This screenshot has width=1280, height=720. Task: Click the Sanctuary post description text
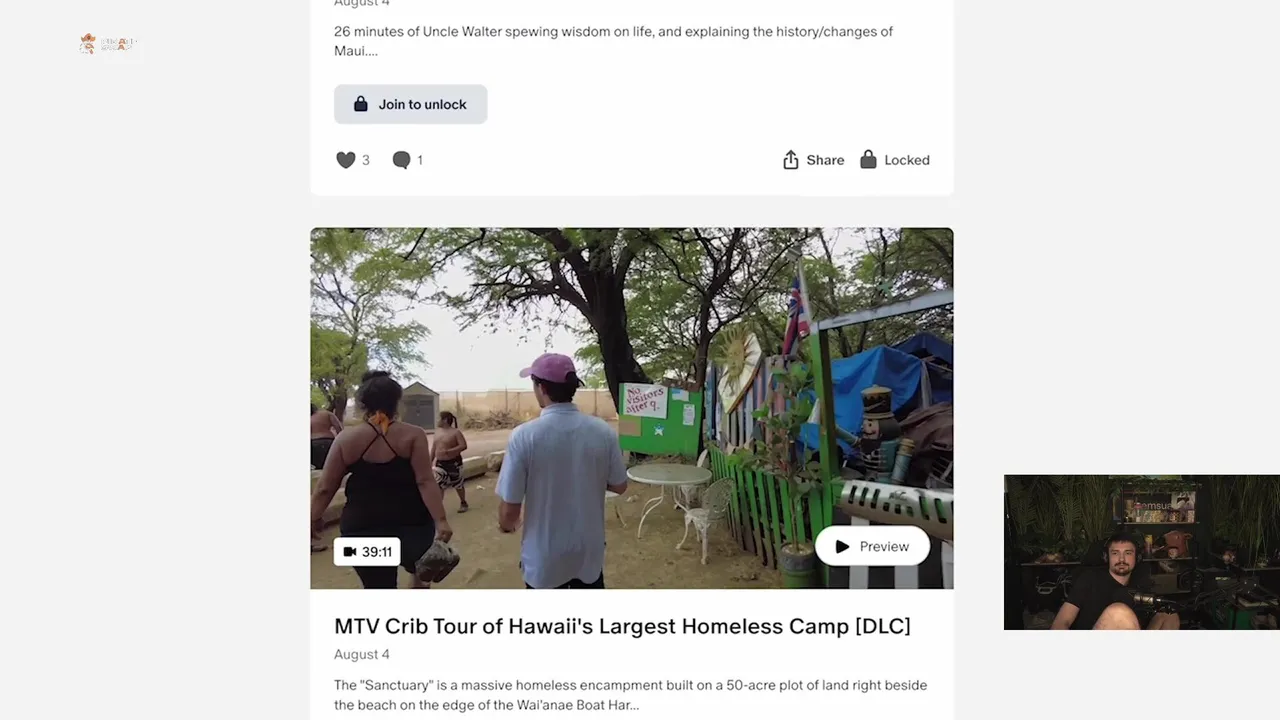pos(630,695)
